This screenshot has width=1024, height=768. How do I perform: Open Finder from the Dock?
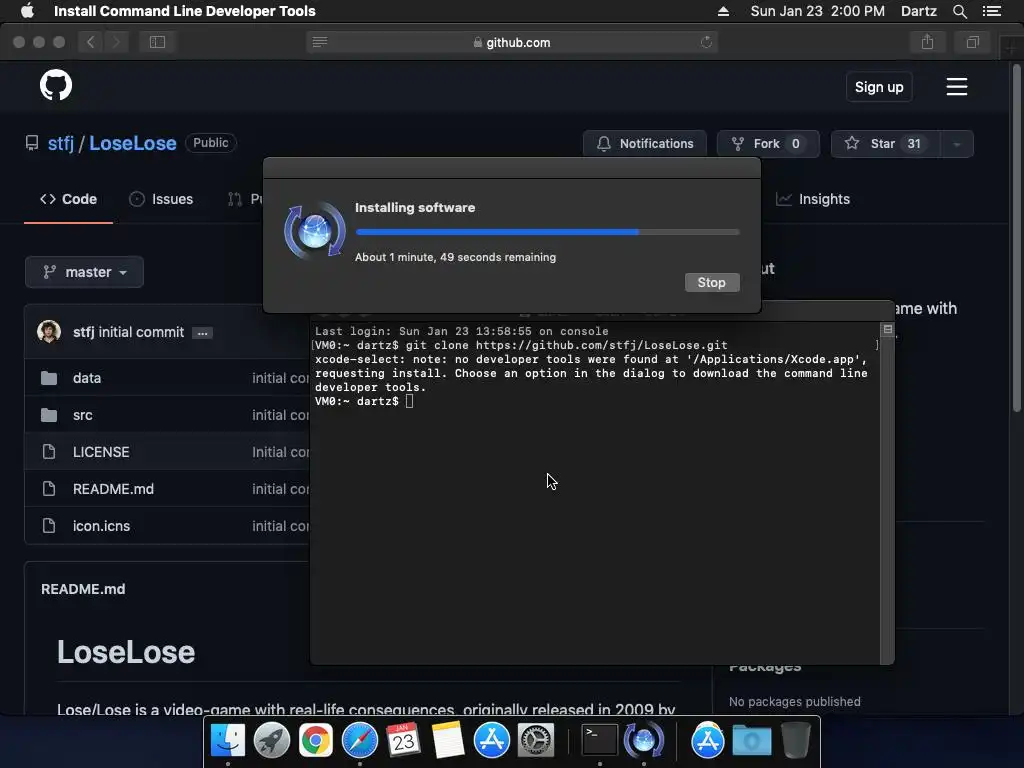click(227, 741)
